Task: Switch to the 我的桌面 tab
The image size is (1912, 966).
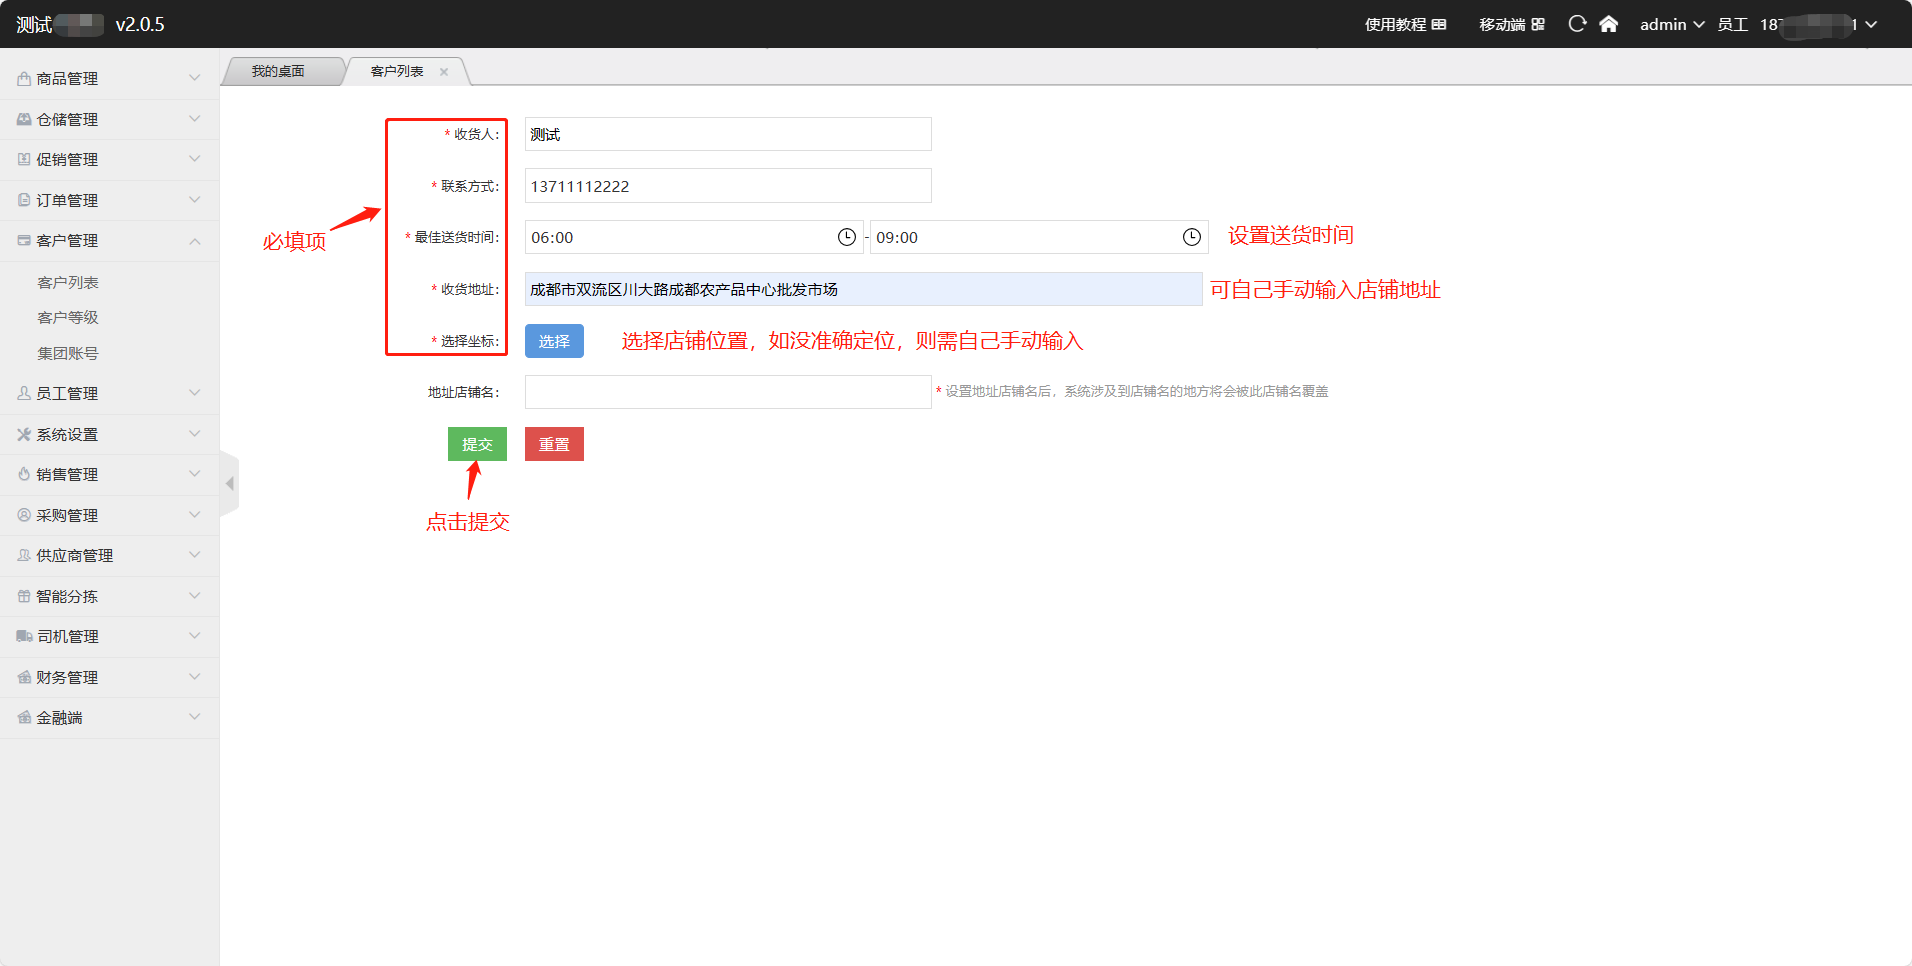Action: click(278, 72)
